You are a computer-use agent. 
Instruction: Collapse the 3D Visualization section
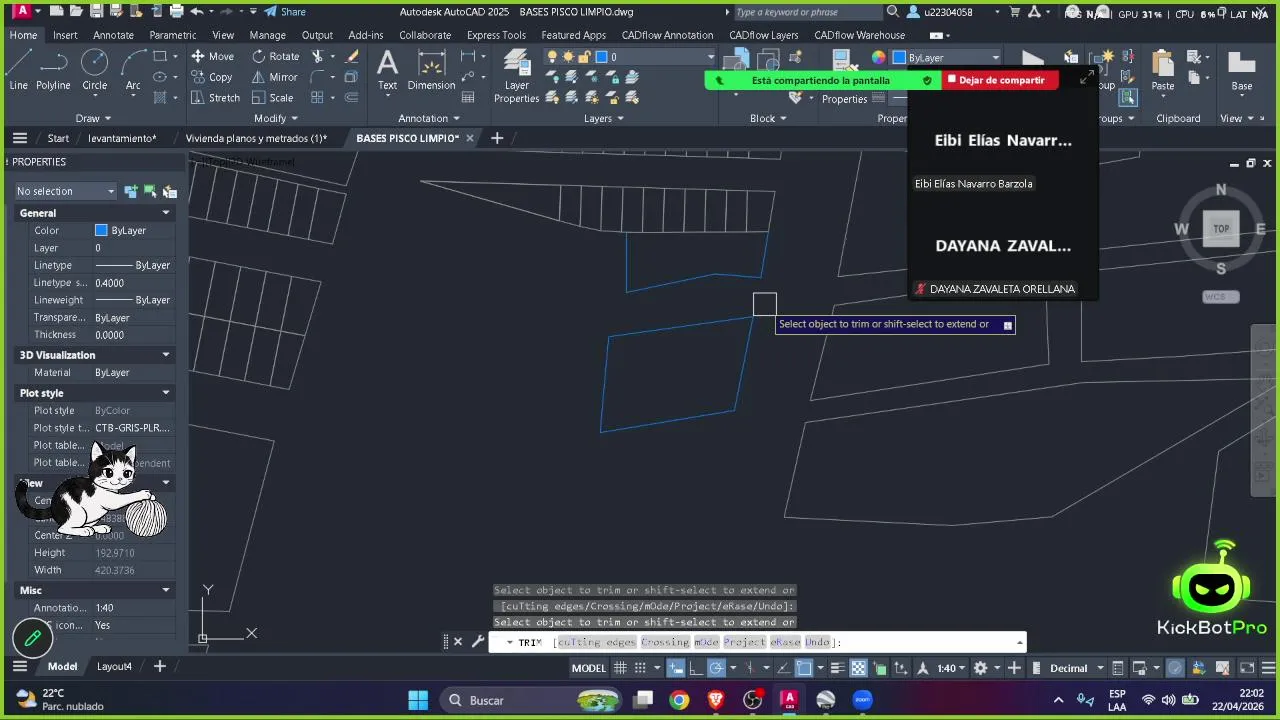(166, 355)
